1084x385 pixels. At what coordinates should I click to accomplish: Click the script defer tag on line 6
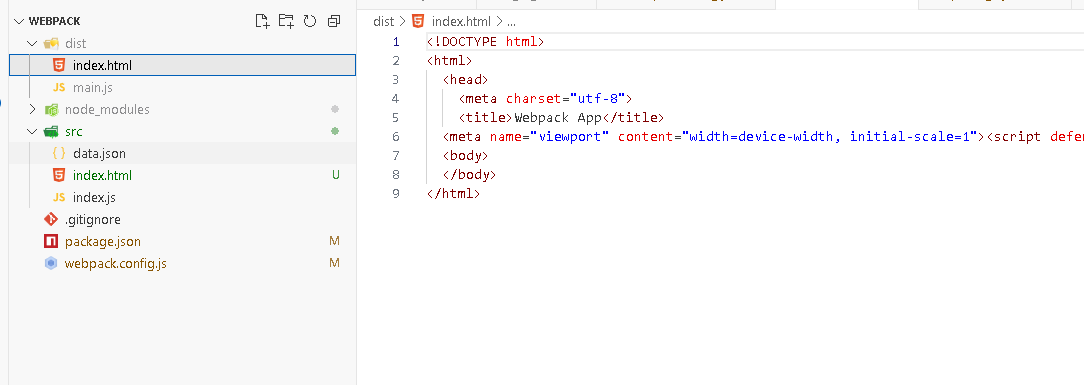1035,136
